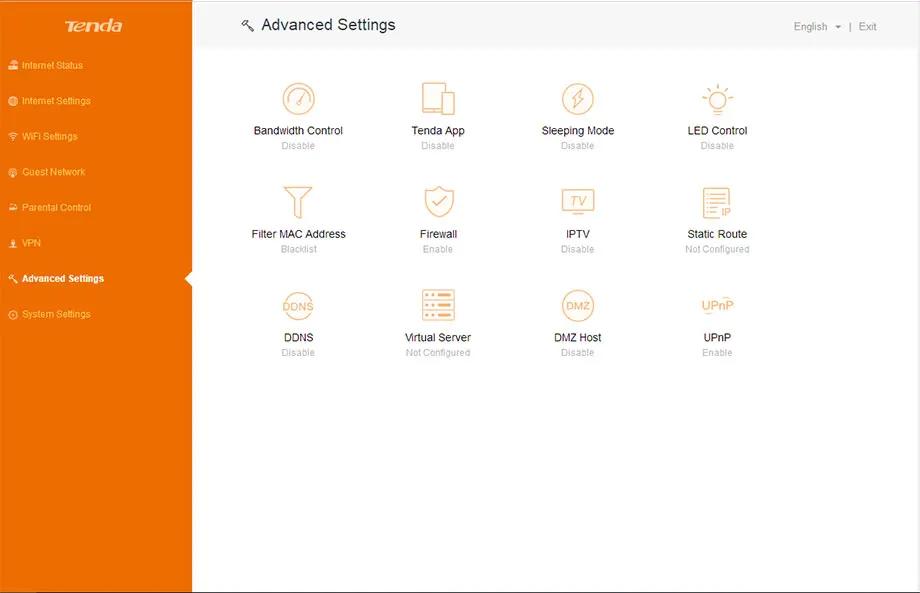Click the Virtual Server label
The height and width of the screenshot is (593, 920).
coord(438,337)
